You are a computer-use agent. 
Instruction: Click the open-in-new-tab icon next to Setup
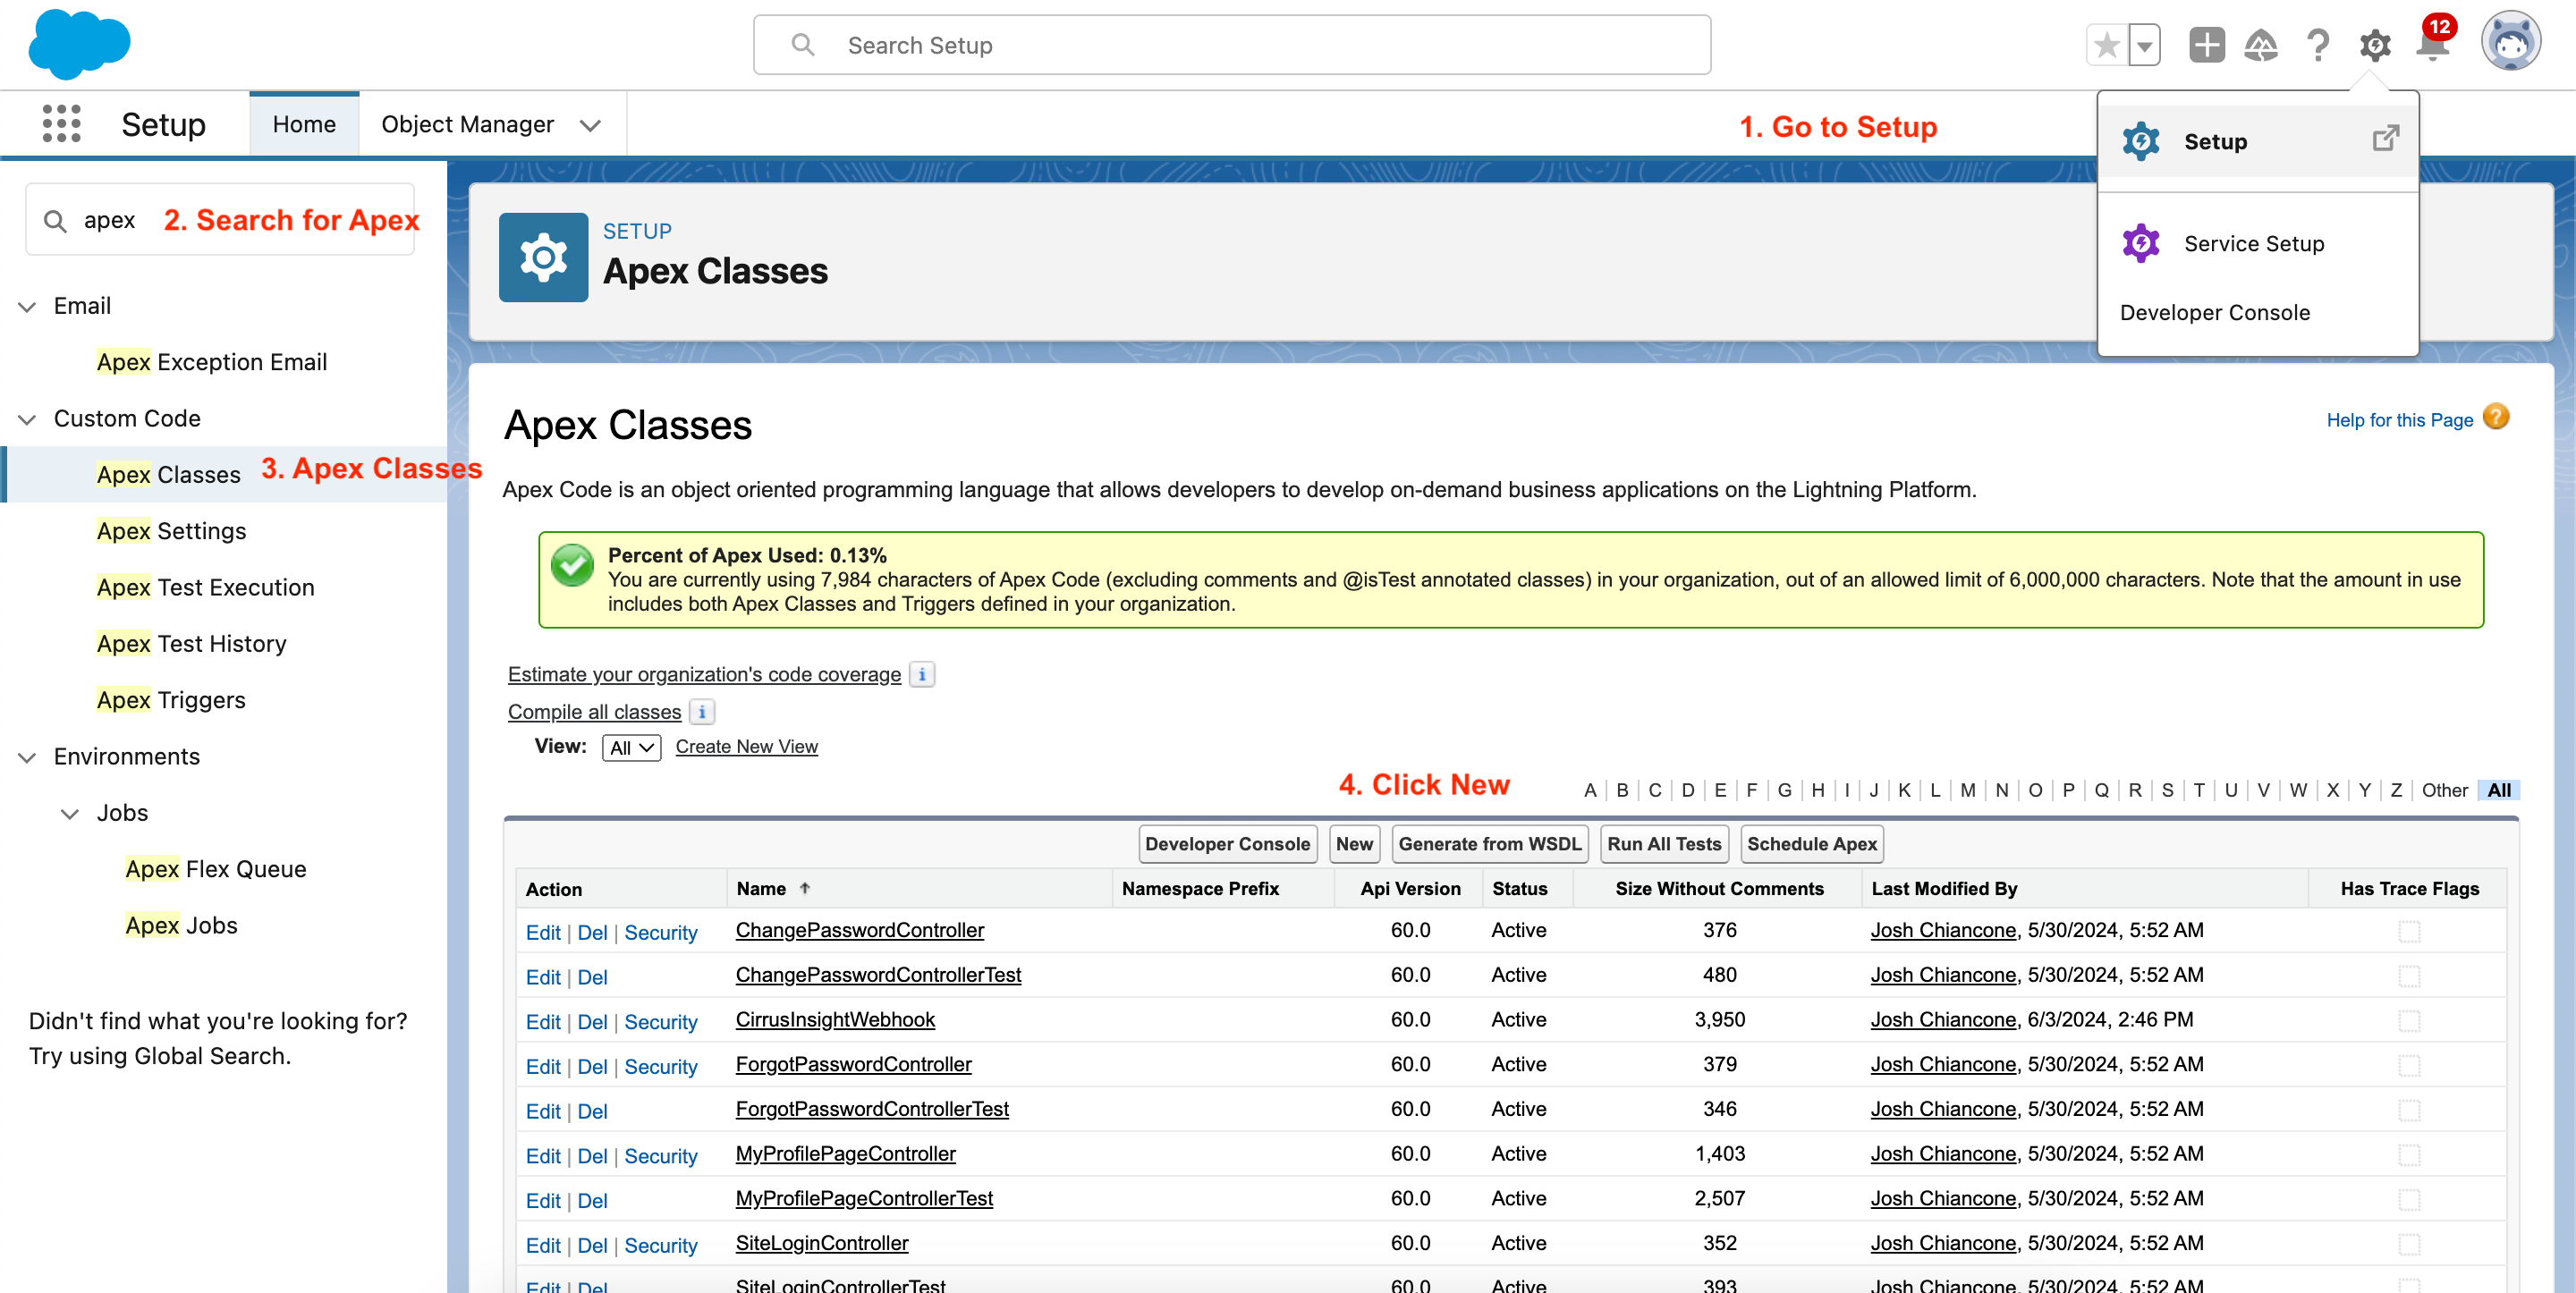2386,137
